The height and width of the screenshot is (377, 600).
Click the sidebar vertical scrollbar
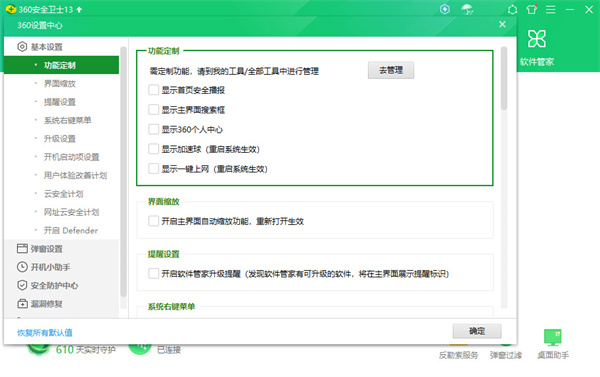(x=123, y=172)
